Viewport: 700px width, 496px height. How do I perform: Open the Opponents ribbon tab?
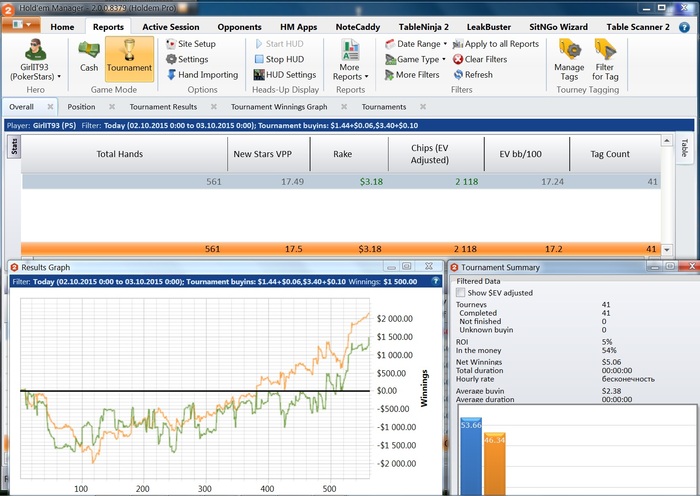pyautogui.click(x=239, y=27)
